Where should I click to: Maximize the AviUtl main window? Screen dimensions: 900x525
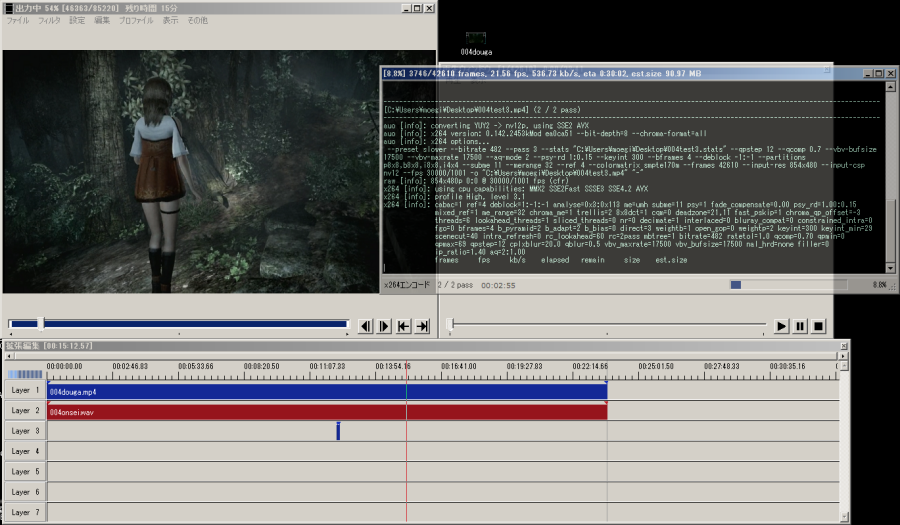point(417,8)
